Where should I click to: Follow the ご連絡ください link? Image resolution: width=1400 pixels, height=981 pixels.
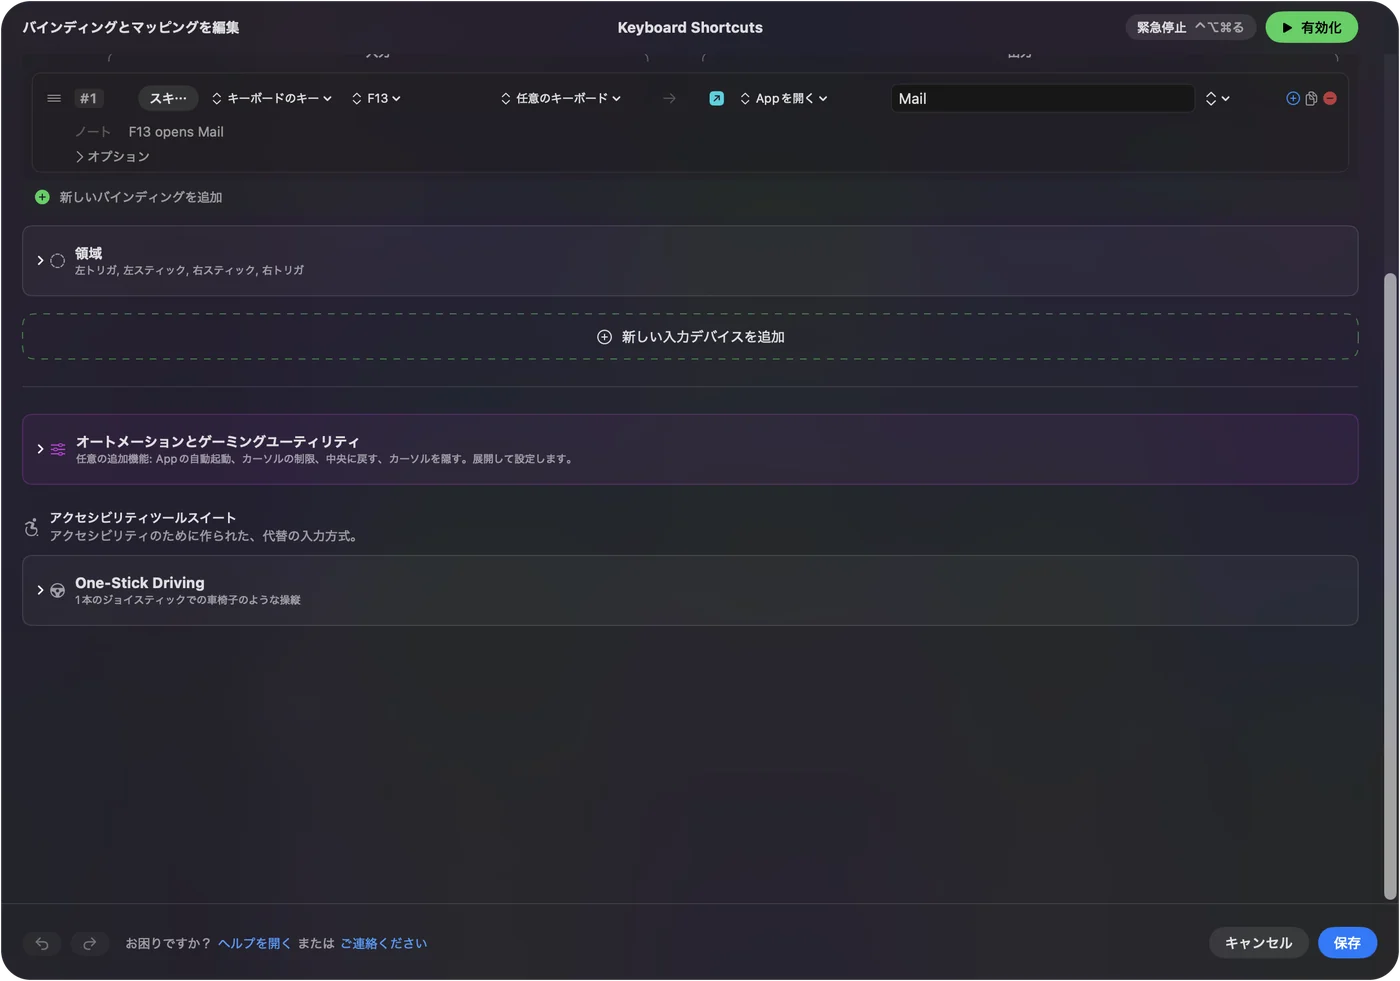[383, 943]
